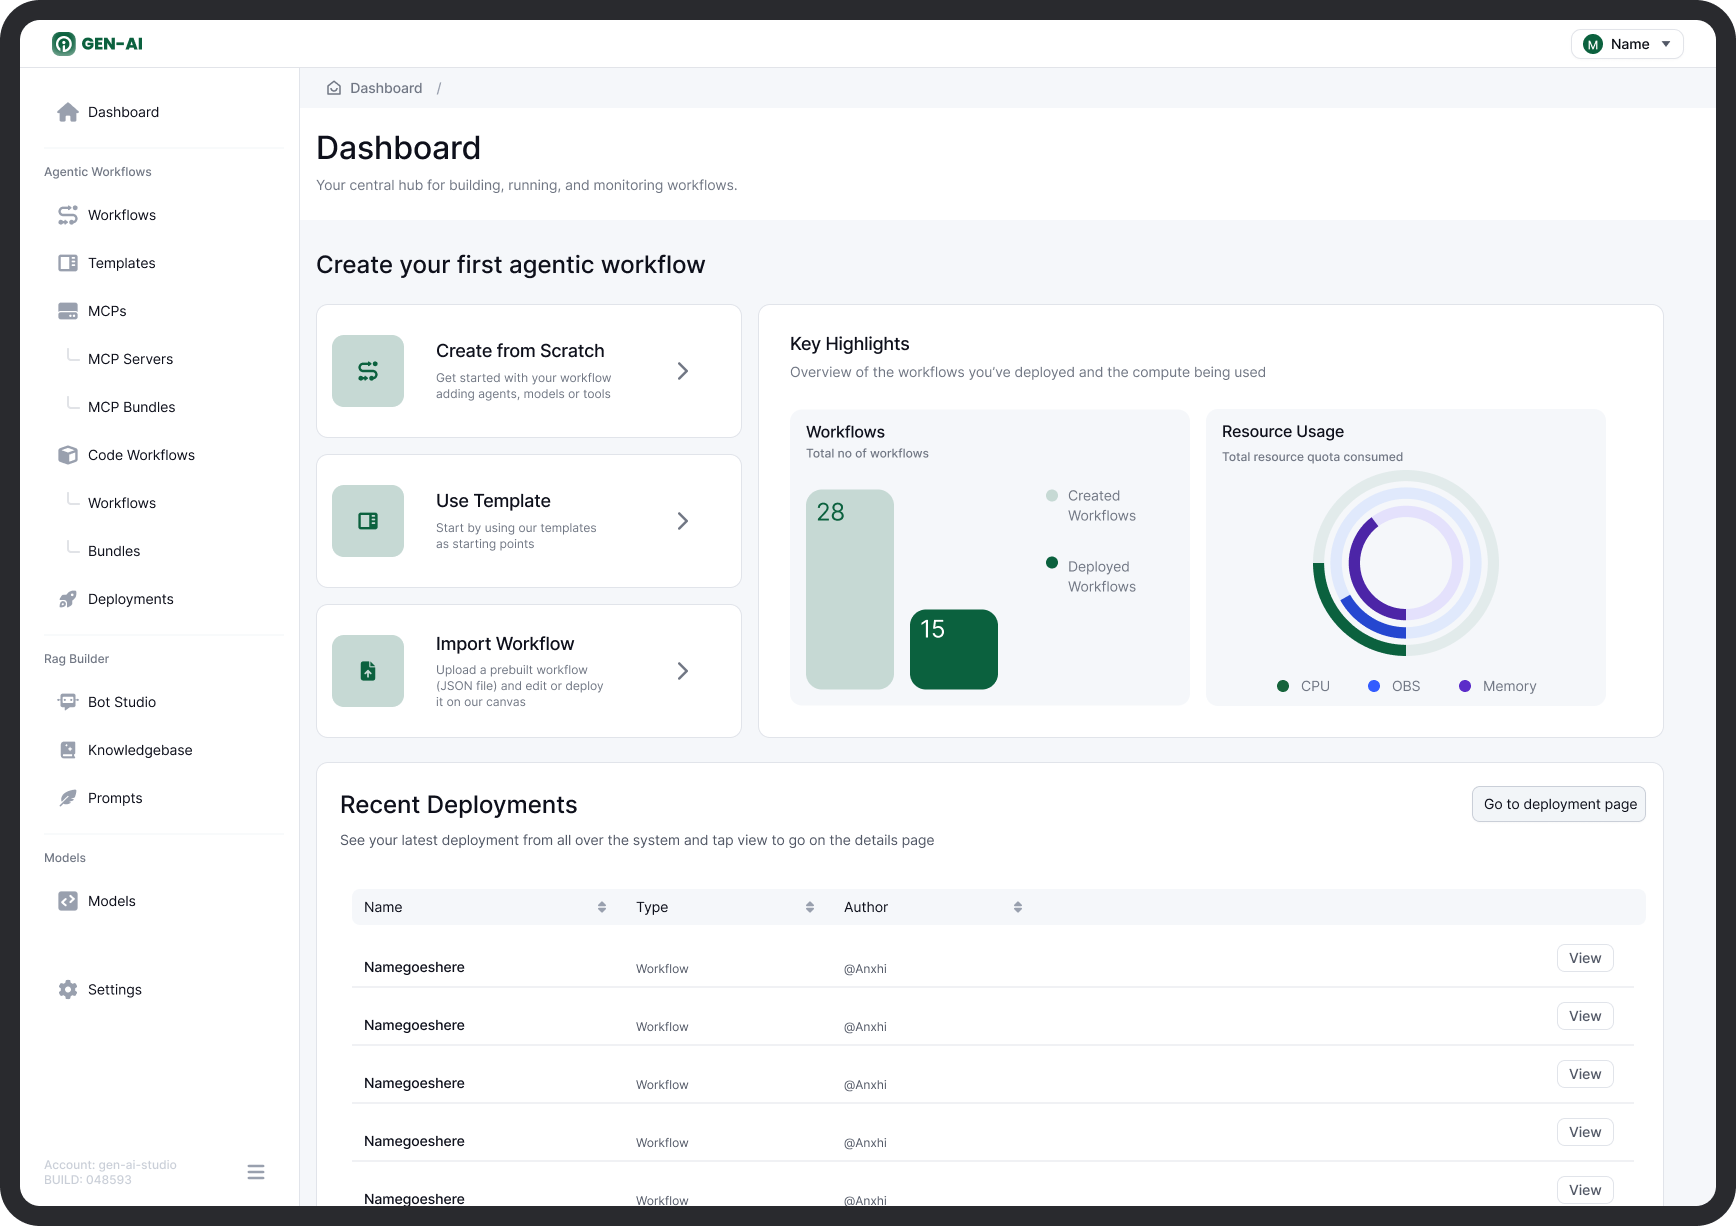The width and height of the screenshot is (1736, 1226).
Task: Select the Workflows icon in the sidebar
Action: 67,215
